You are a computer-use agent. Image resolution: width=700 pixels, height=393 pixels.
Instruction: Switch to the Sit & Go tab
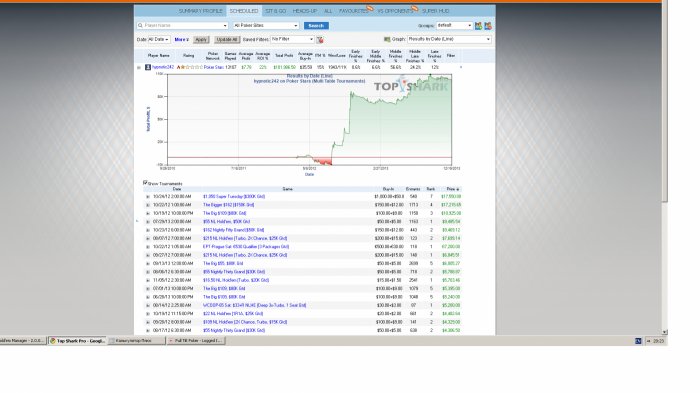(x=275, y=11)
